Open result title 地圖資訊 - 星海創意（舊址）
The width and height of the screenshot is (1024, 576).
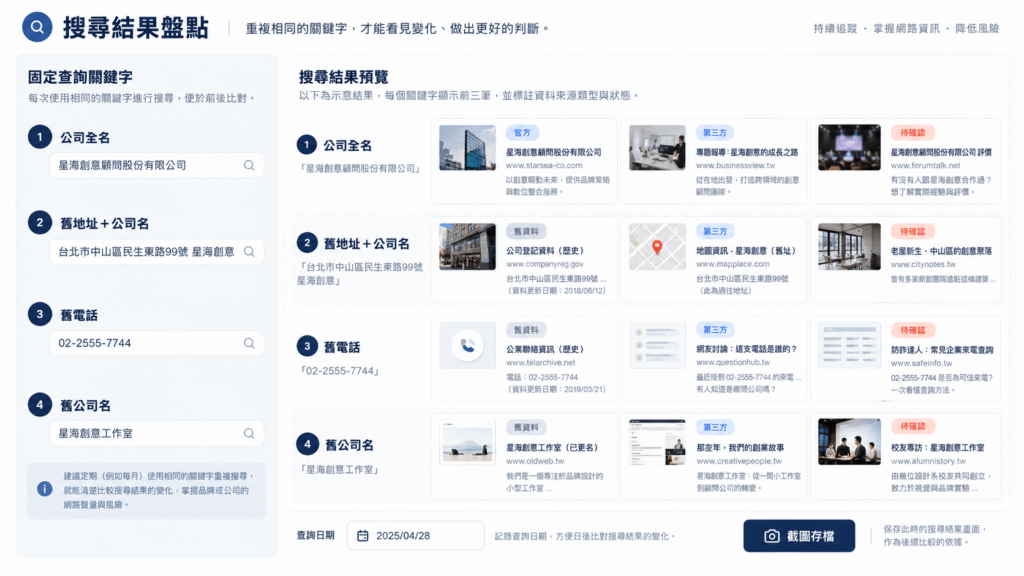pyautogui.click(x=746, y=251)
